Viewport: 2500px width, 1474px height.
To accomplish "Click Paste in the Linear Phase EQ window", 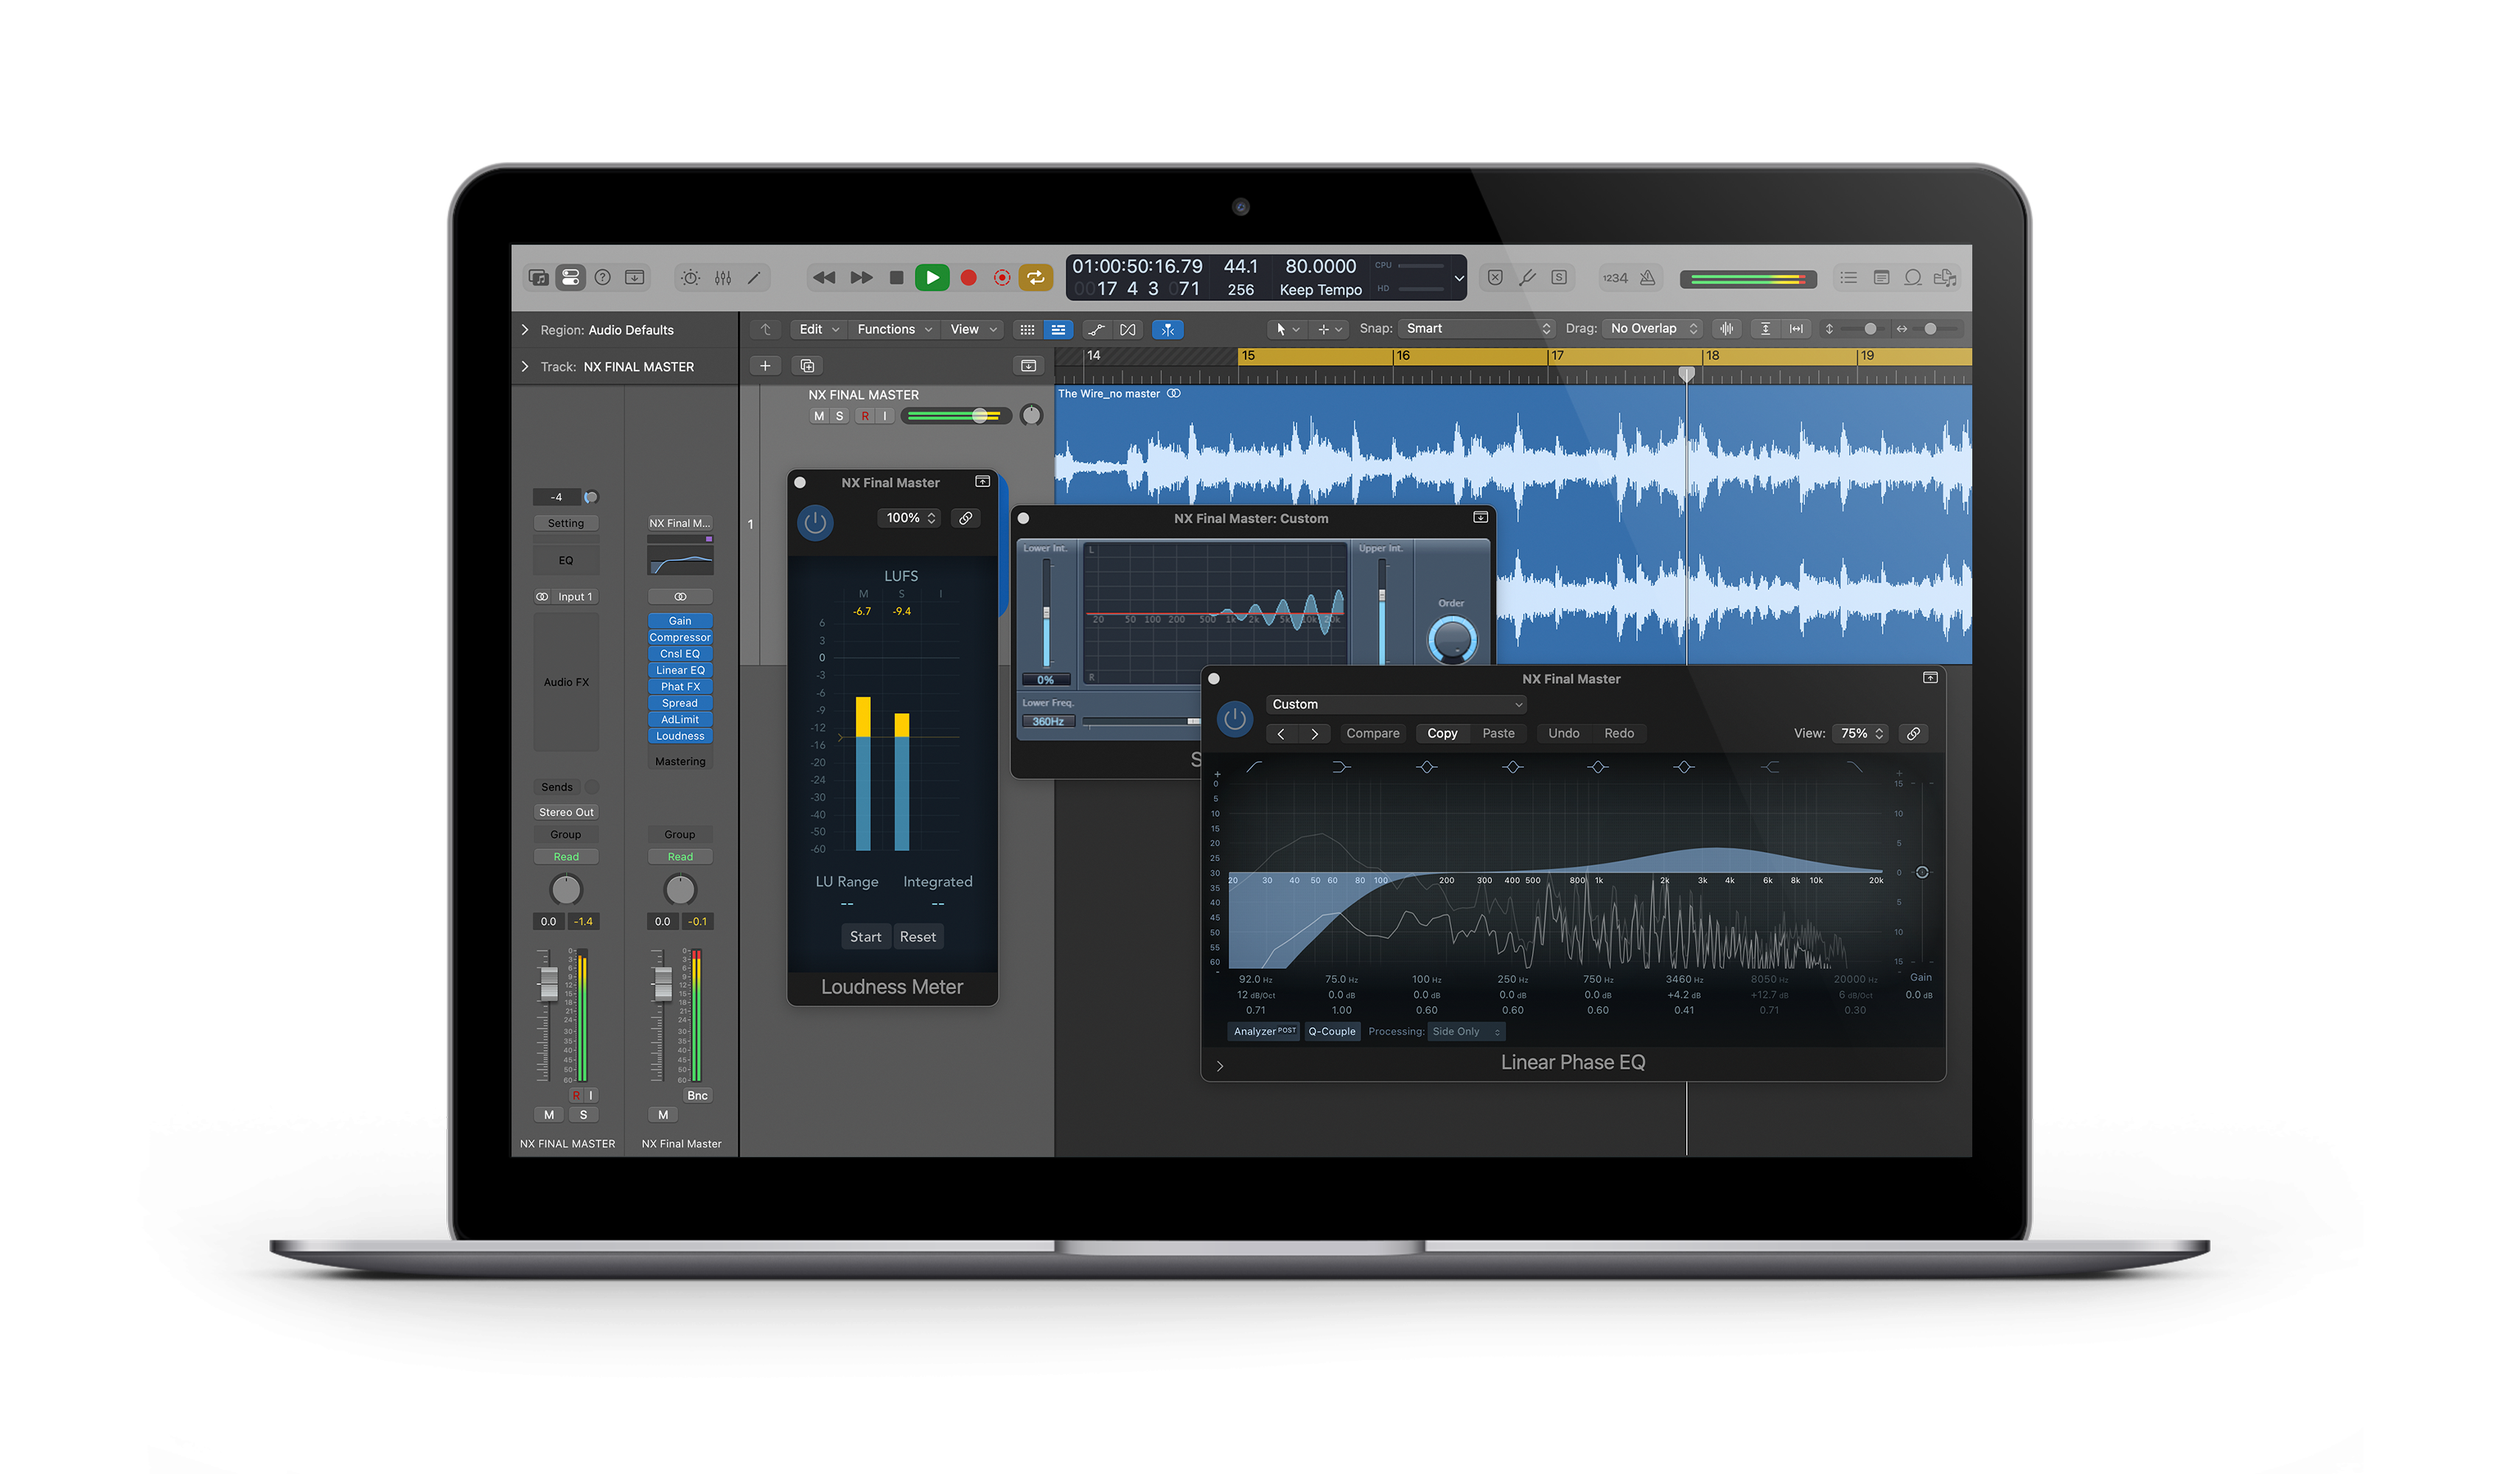I will click(1498, 733).
